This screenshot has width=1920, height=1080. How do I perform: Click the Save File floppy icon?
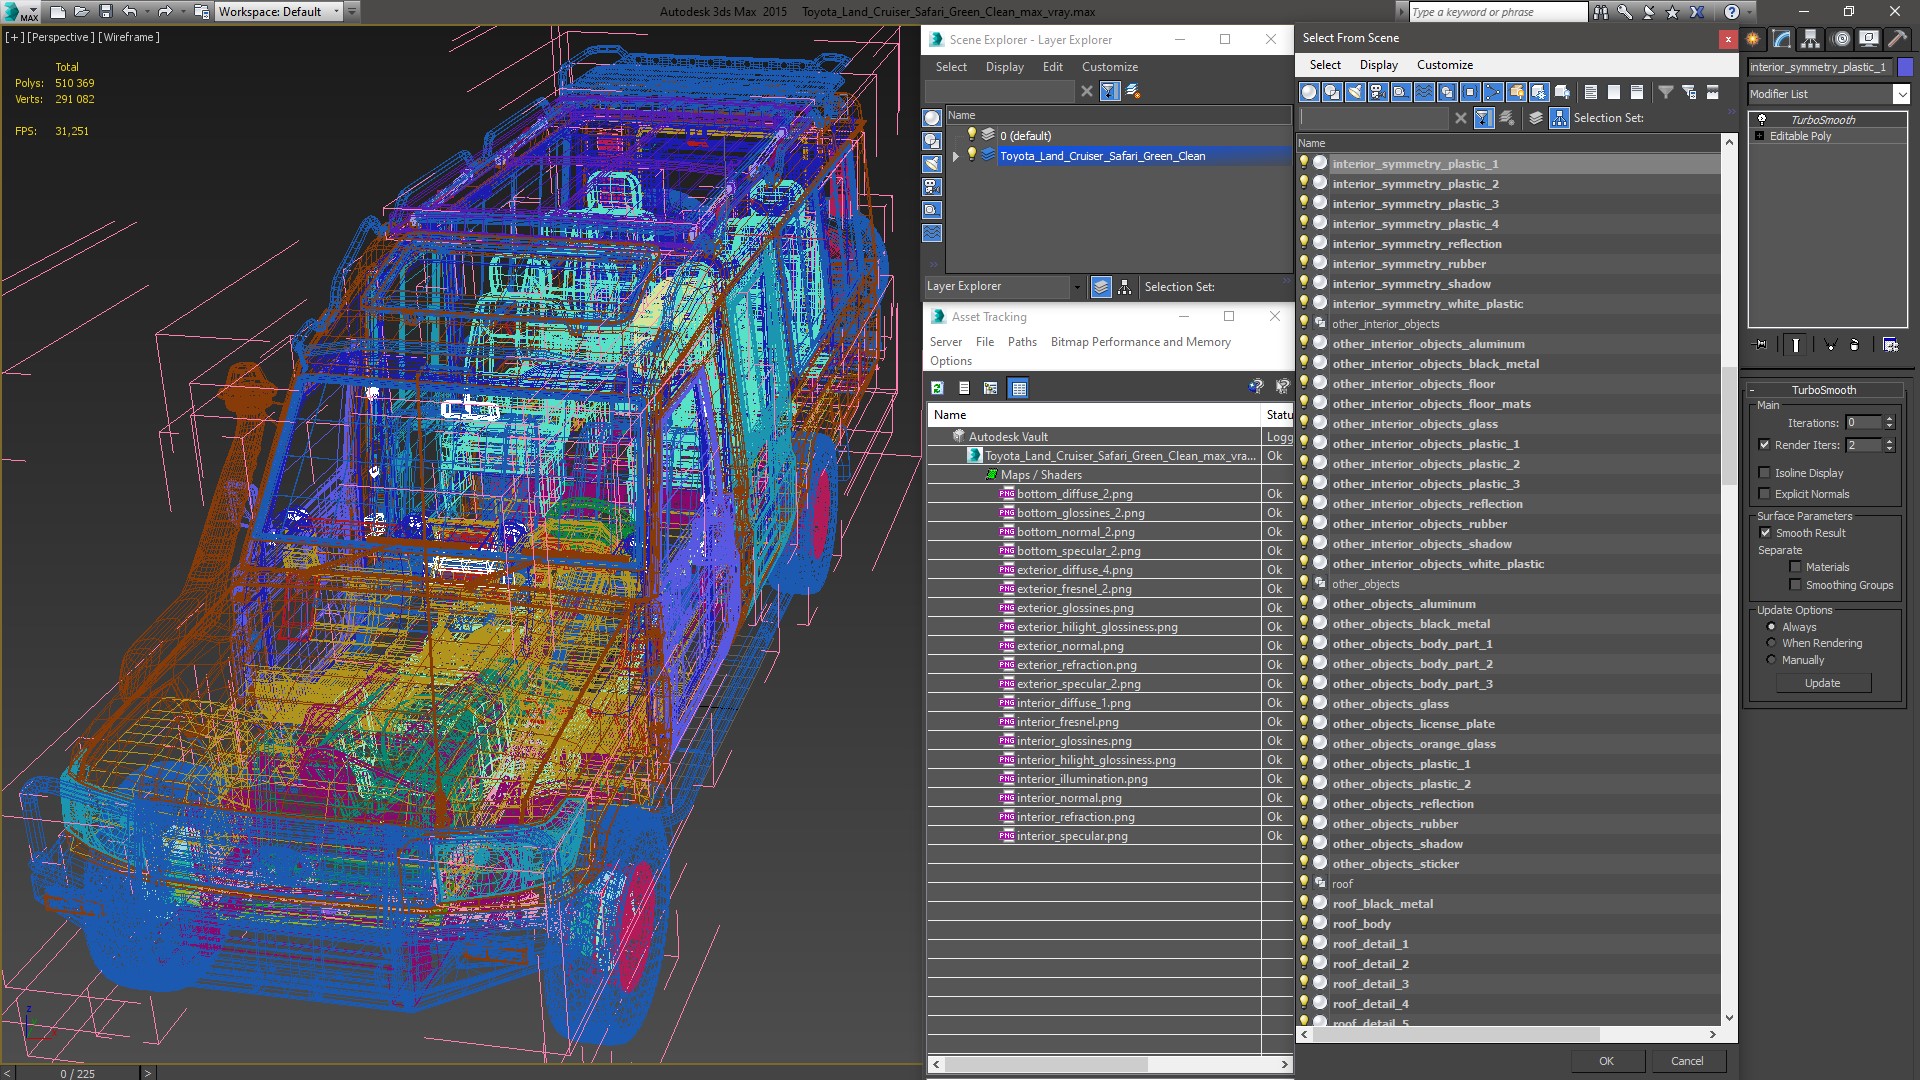105,12
